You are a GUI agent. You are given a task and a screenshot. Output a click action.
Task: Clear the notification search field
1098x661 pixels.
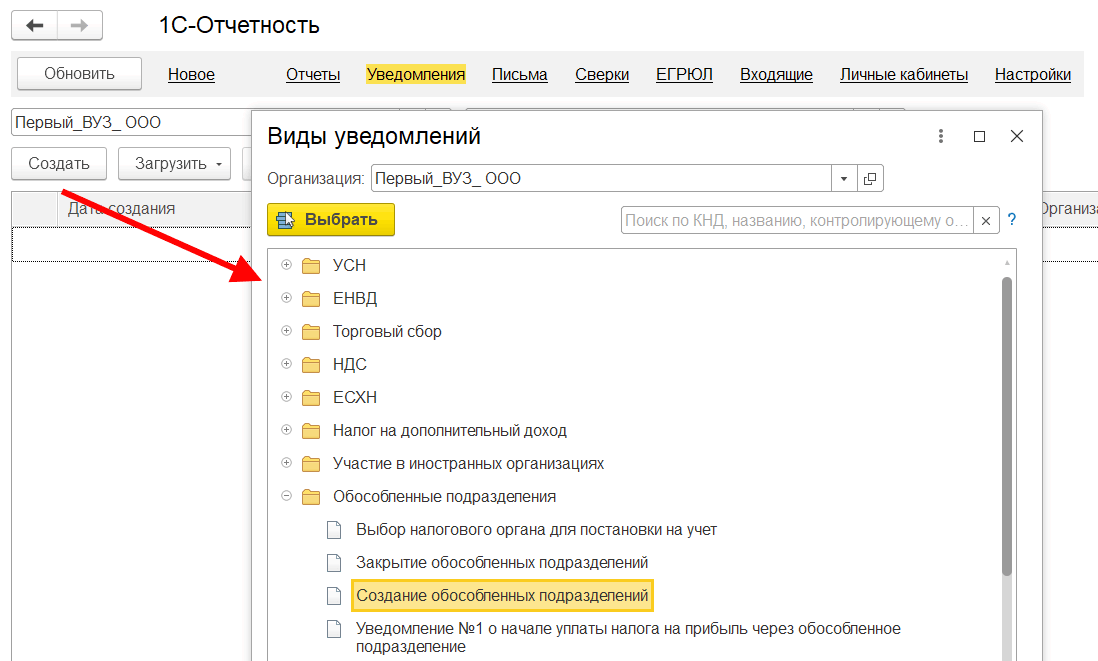click(986, 221)
